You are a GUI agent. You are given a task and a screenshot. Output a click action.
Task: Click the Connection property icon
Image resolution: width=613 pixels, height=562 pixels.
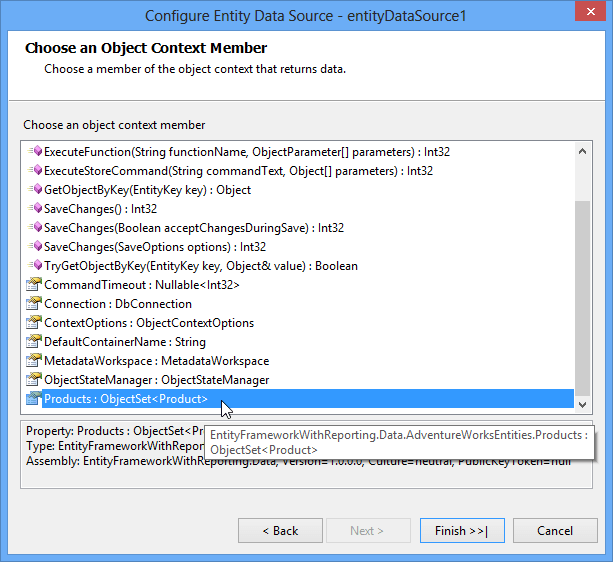pos(34,304)
